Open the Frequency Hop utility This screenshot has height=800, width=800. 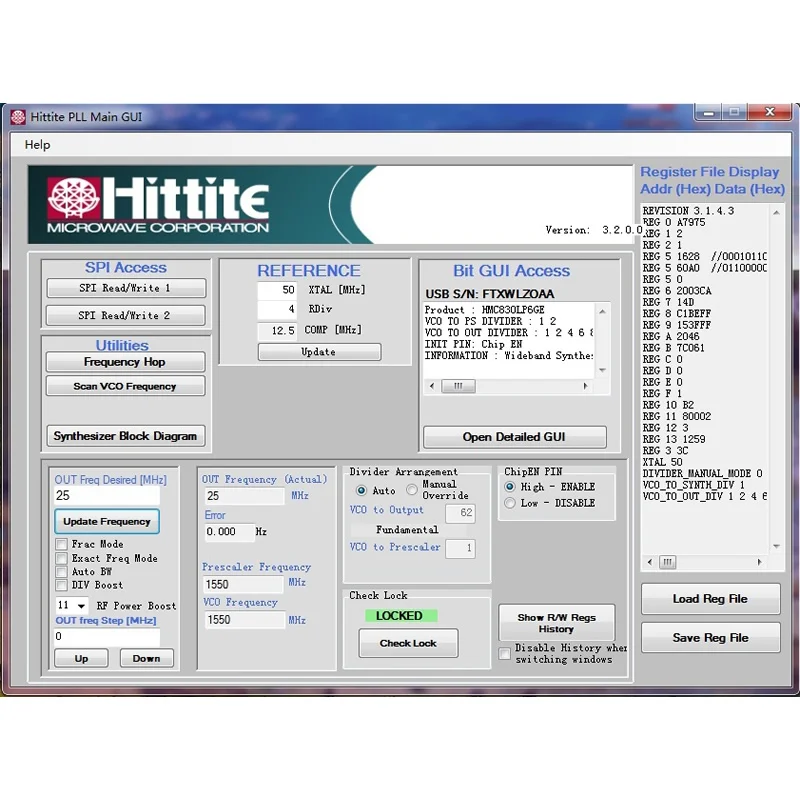tap(126, 362)
